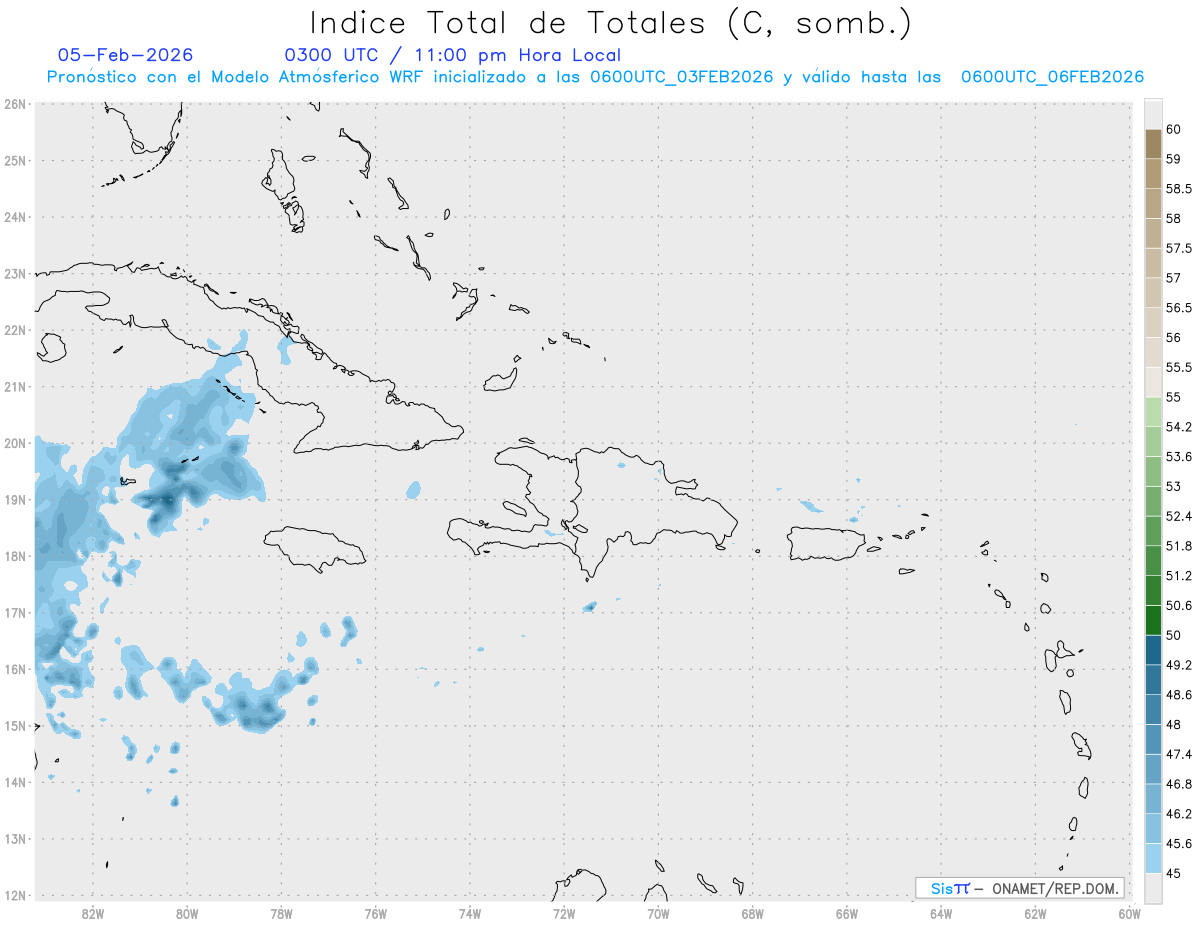Click the colorbar label "56.5"
The image size is (1200, 927).
[x=1179, y=308]
